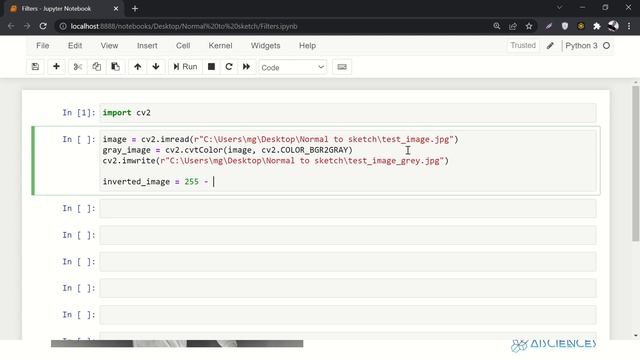Click the In [1]: prompt label
The width and height of the screenshot is (640, 360).
tap(79, 113)
